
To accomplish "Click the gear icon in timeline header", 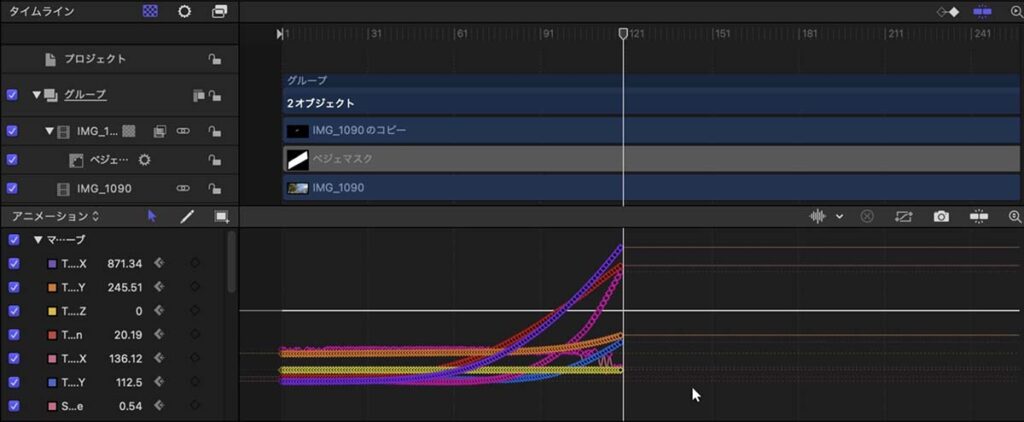I will pos(184,11).
